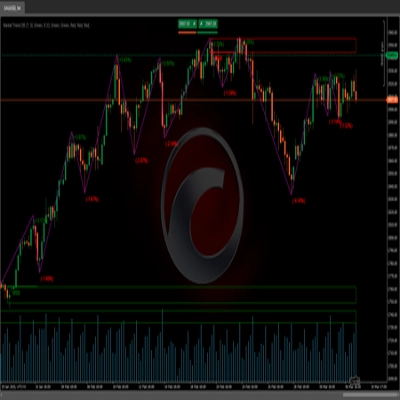Click the horizontal scrollbar thumb below the chart
This screenshot has width=400, height=400.
click(x=371, y=395)
